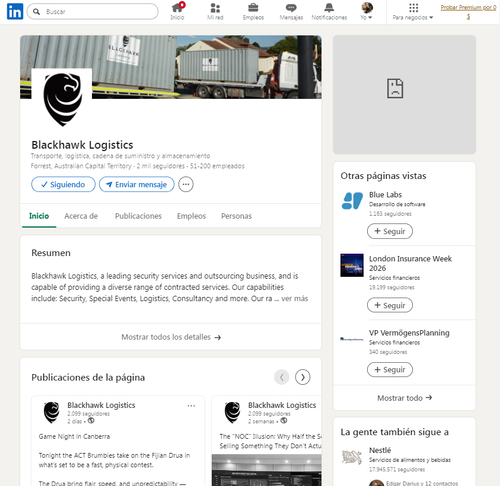Follow Blue Labs with Seguir
The image size is (500, 486).
click(x=390, y=231)
